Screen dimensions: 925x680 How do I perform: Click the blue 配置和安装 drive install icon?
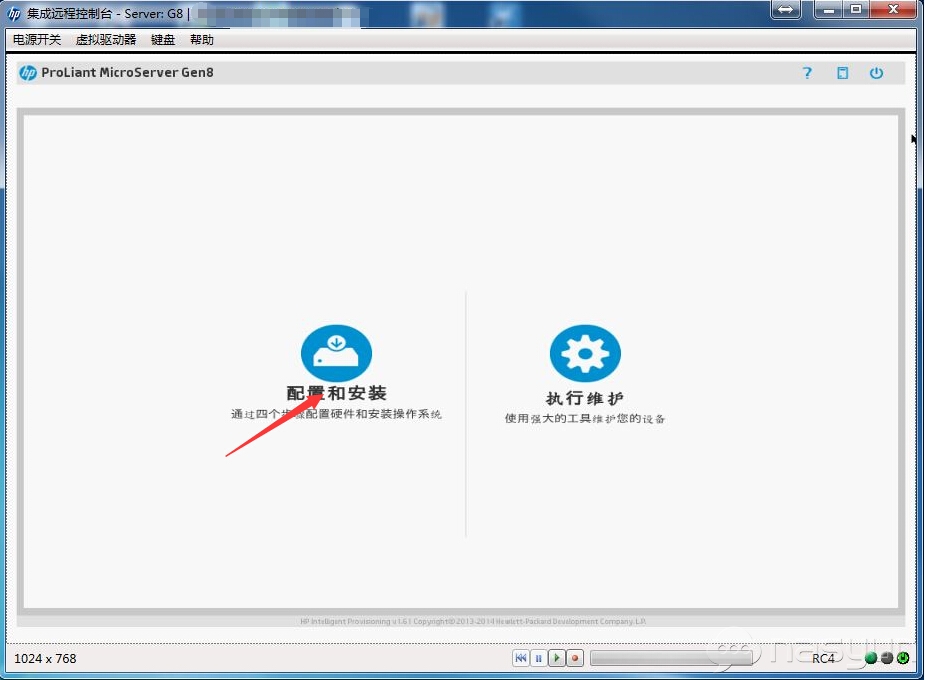336,353
